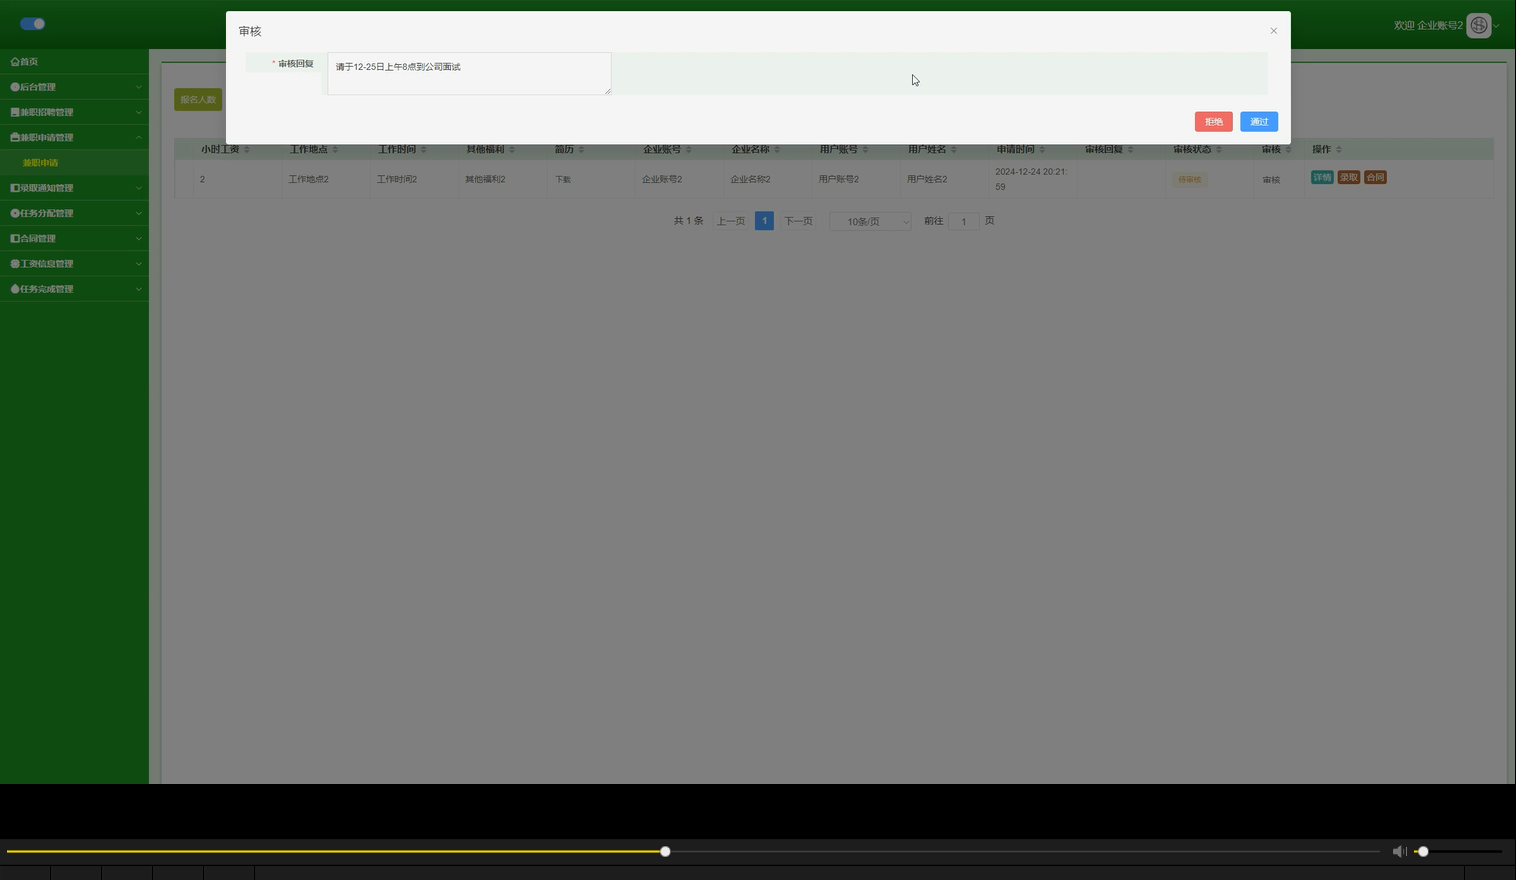Sort by the 操作 column arrows
1516x880 pixels.
click(1338, 150)
